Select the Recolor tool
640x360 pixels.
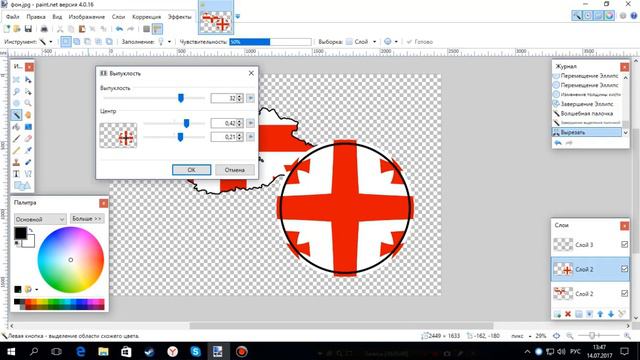pos(28,162)
